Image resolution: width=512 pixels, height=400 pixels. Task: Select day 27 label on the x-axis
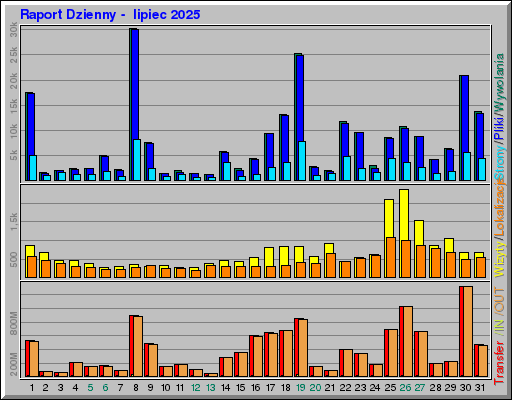click(x=420, y=388)
